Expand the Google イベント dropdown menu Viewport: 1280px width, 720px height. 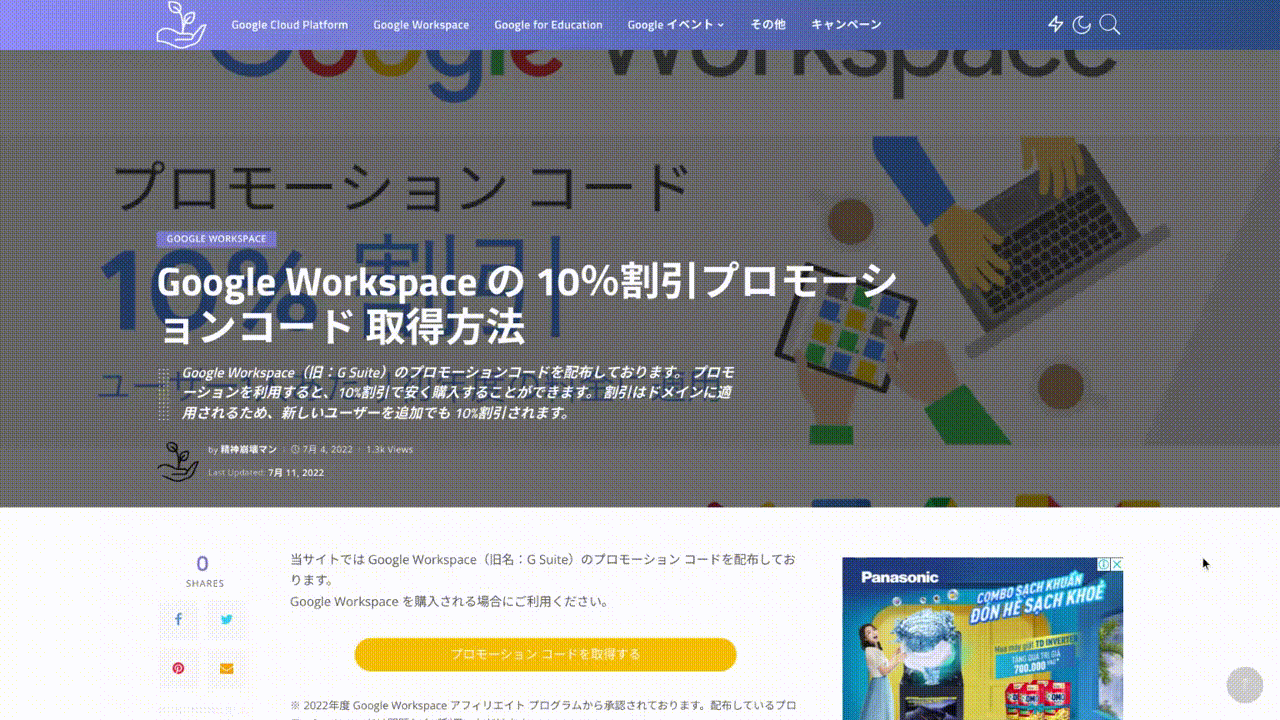tap(676, 25)
